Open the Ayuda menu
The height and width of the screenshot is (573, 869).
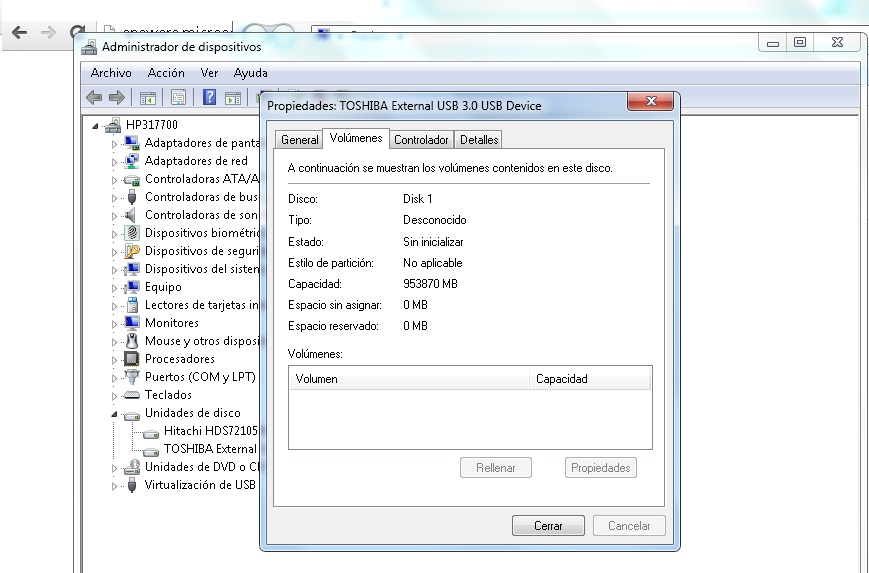(x=251, y=73)
